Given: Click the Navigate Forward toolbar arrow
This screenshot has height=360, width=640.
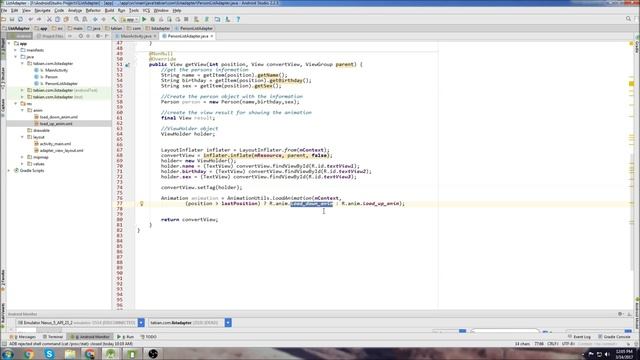Looking at the screenshot, I should click(x=103, y=19).
